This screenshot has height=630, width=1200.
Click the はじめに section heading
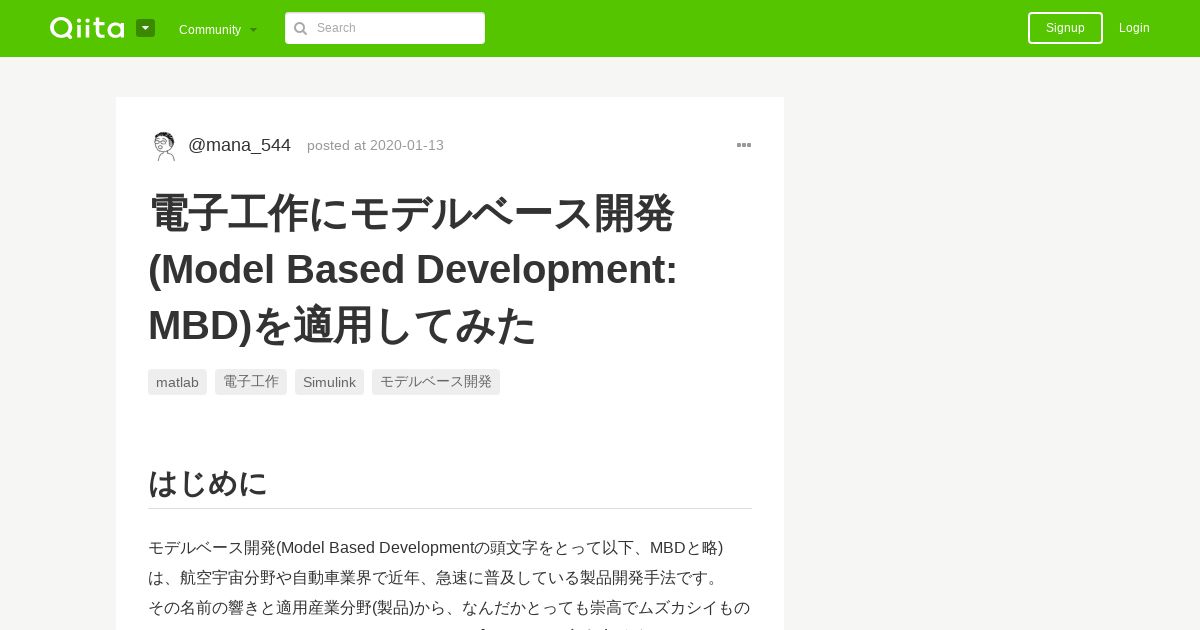point(208,483)
